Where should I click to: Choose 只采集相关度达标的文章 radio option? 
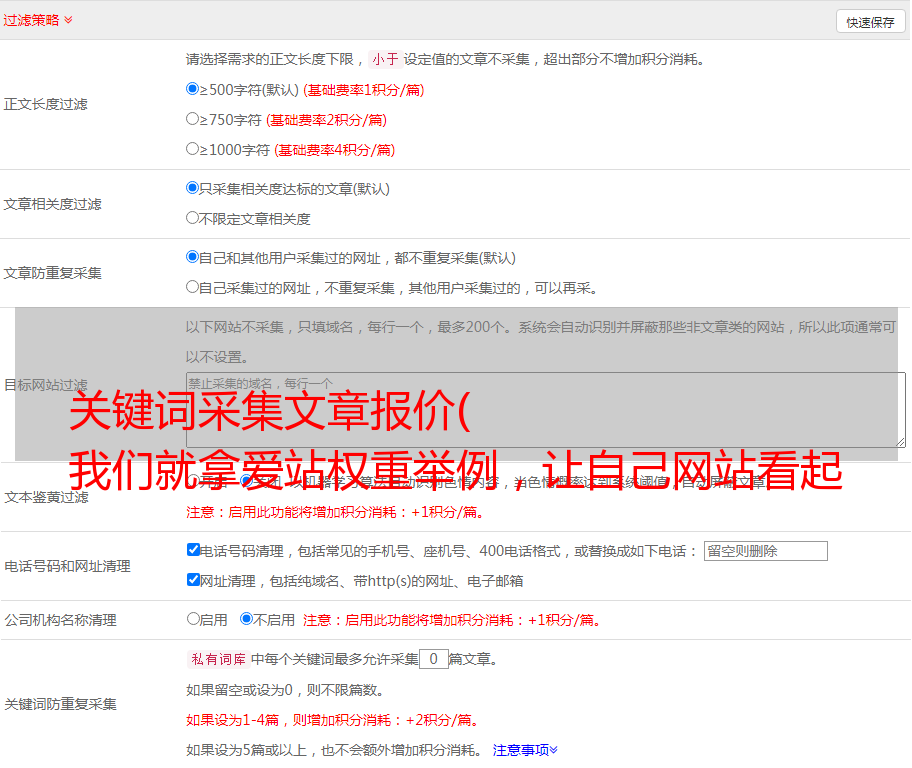pyautogui.click(x=192, y=188)
